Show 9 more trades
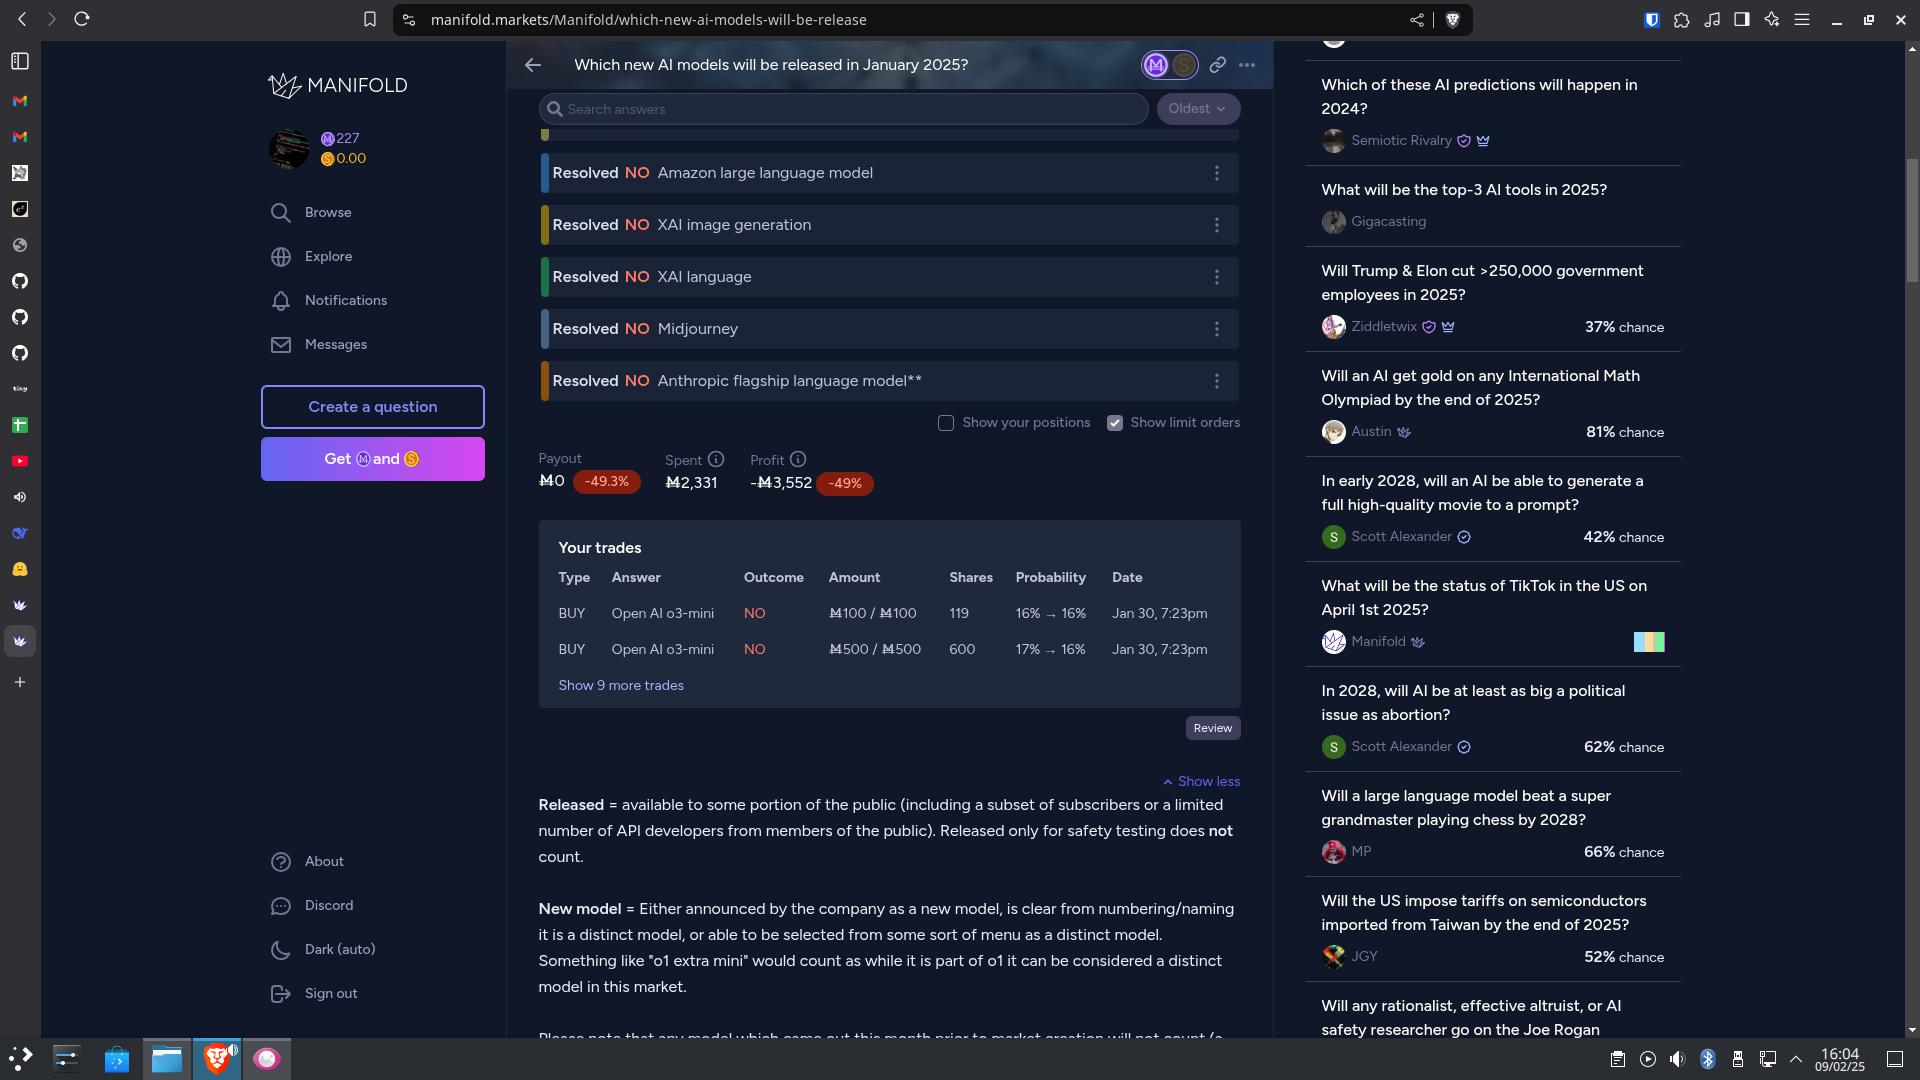The width and height of the screenshot is (1920, 1080). tap(621, 685)
